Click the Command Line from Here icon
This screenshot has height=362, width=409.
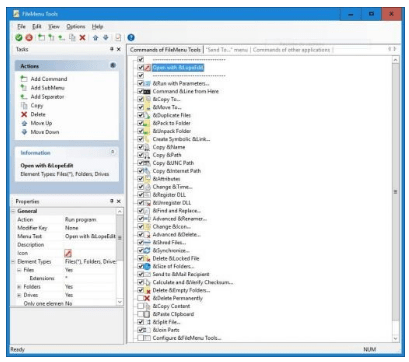click(147, 91)
